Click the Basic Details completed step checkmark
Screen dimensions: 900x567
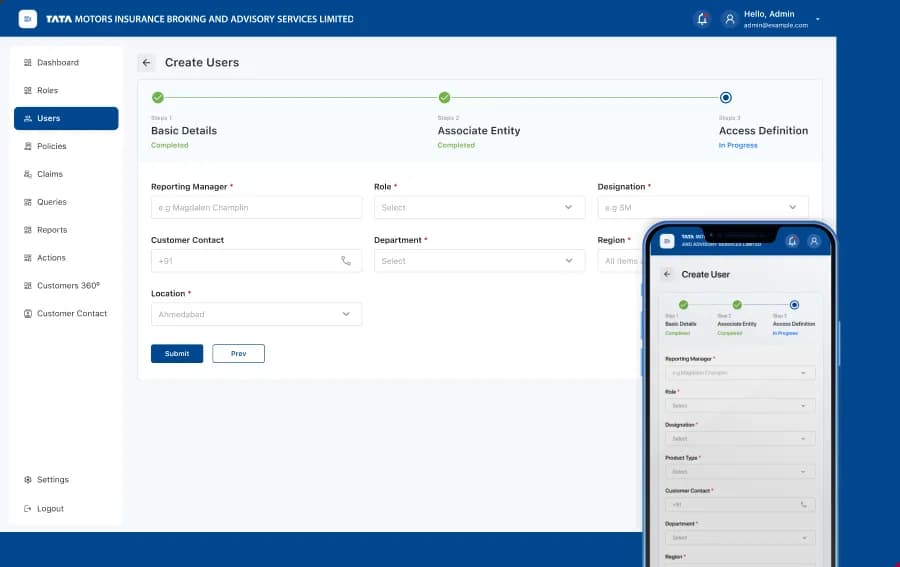158,98
